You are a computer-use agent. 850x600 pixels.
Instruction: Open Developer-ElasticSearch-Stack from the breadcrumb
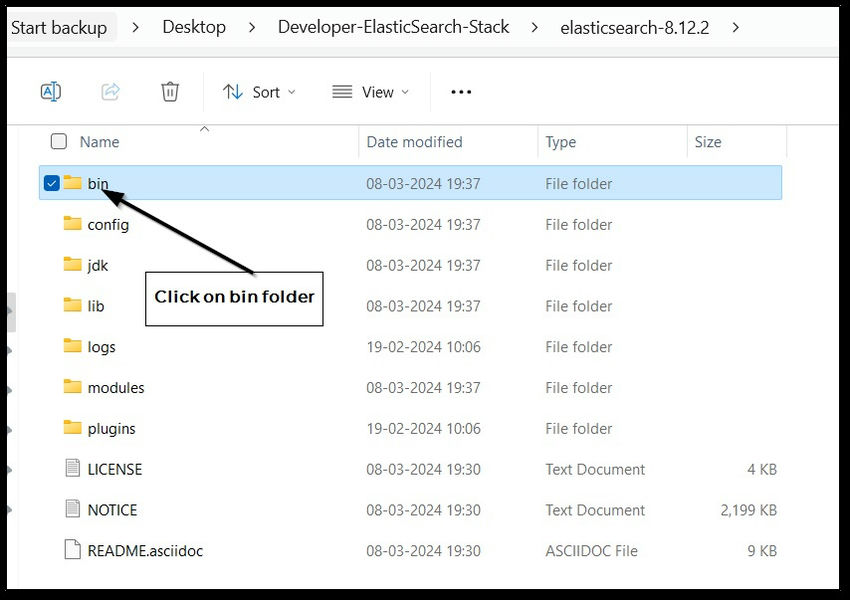(x=393, y=27)
